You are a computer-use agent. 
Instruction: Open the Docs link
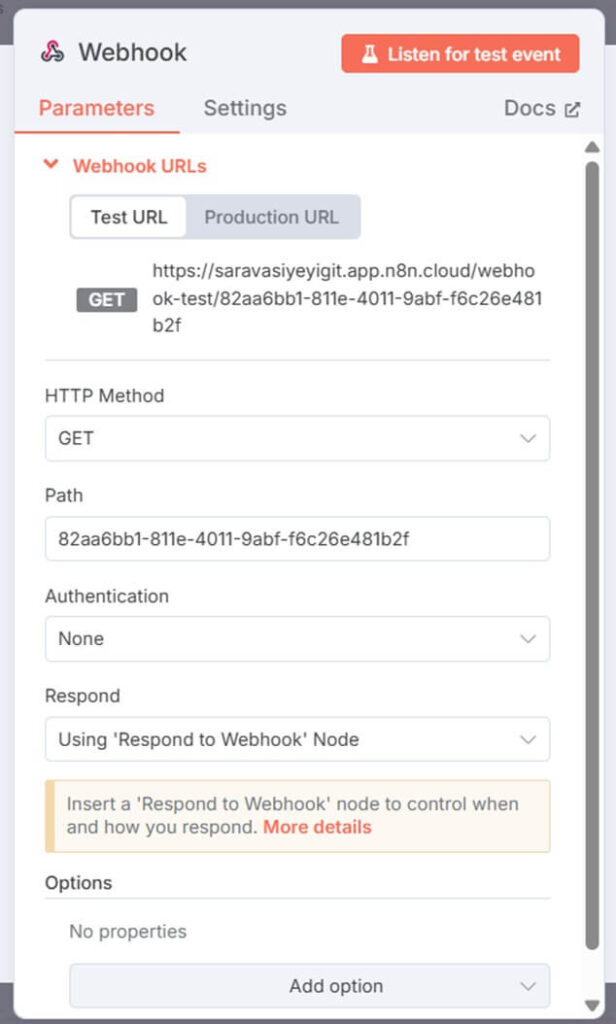tap(530, 108)
